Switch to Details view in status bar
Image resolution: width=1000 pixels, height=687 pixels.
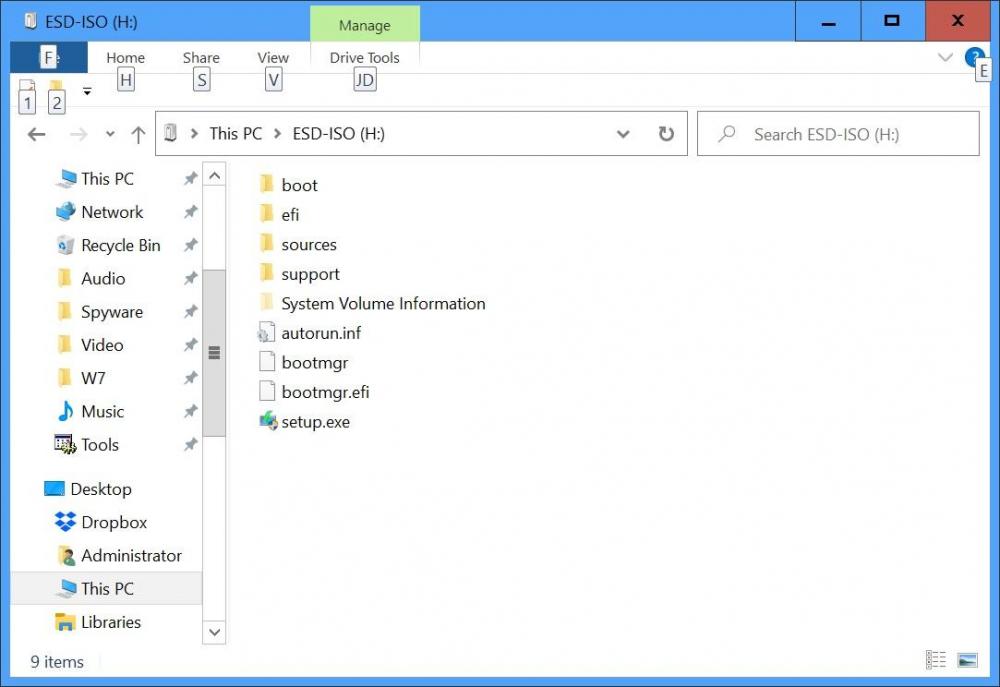(x=936, y=660)
